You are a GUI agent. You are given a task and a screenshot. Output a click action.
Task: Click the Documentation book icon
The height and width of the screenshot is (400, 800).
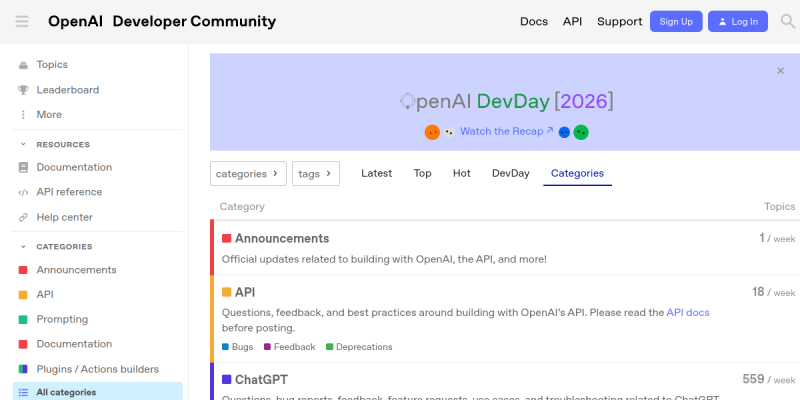click(x=23, y=167)
